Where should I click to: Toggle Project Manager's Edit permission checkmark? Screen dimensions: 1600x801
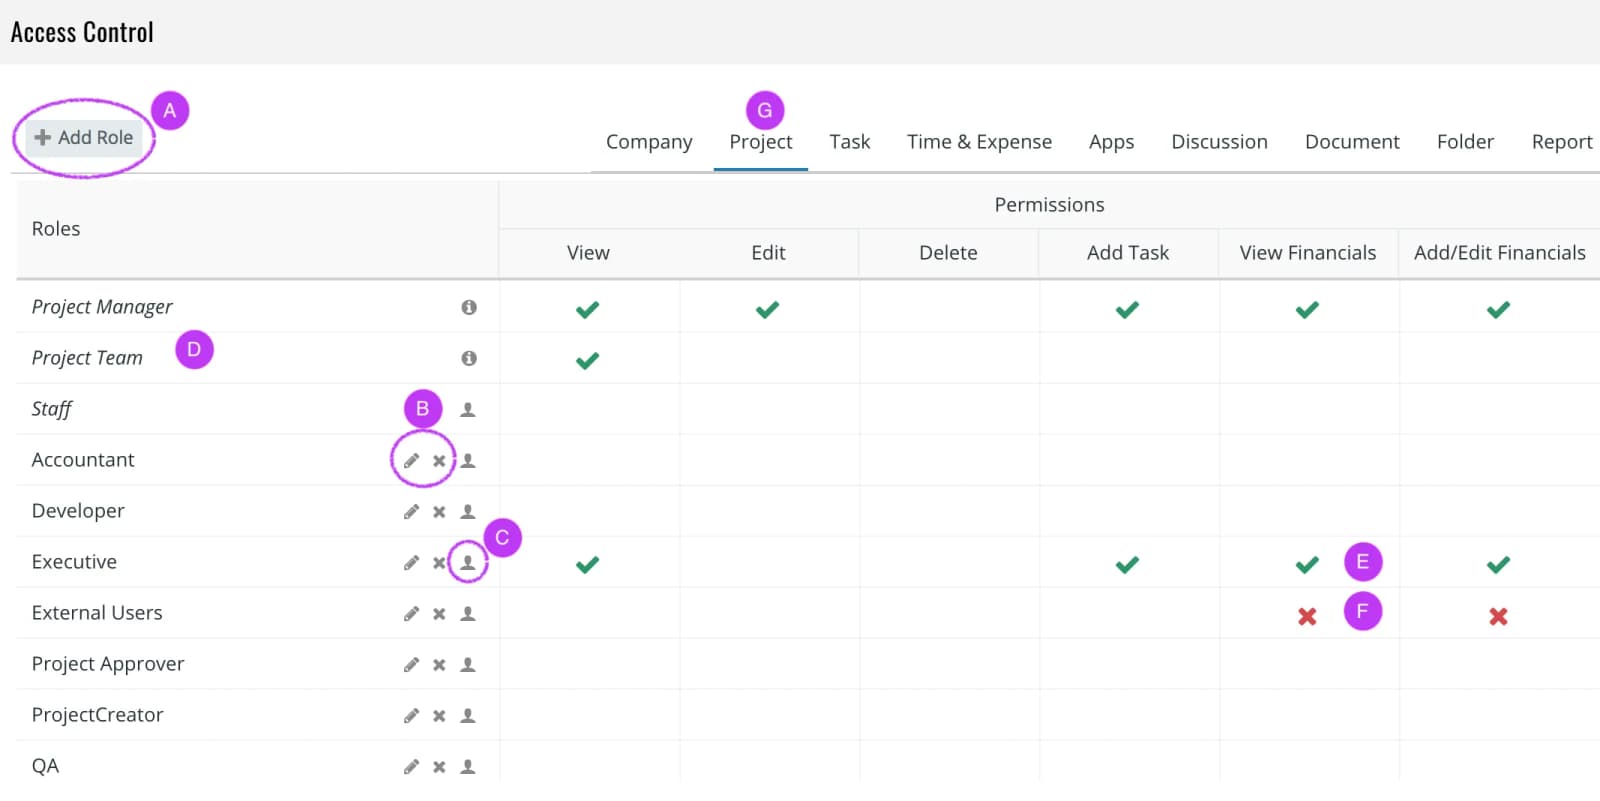point(768,310)
